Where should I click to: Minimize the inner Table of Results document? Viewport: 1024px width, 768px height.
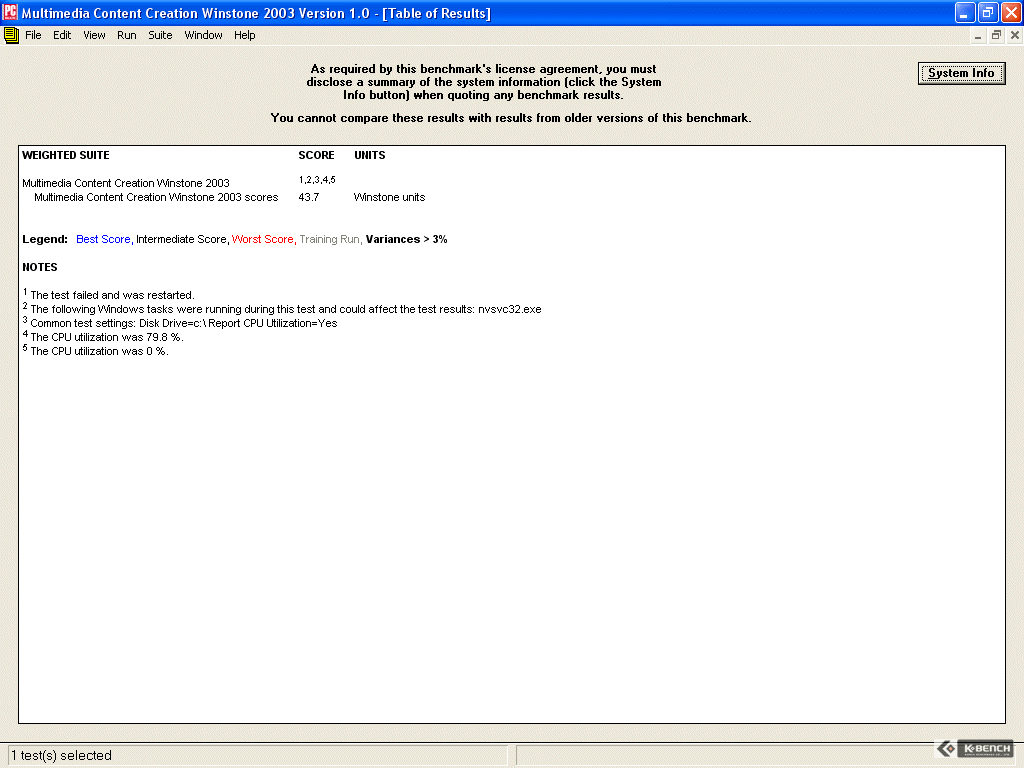coord(978,36)
